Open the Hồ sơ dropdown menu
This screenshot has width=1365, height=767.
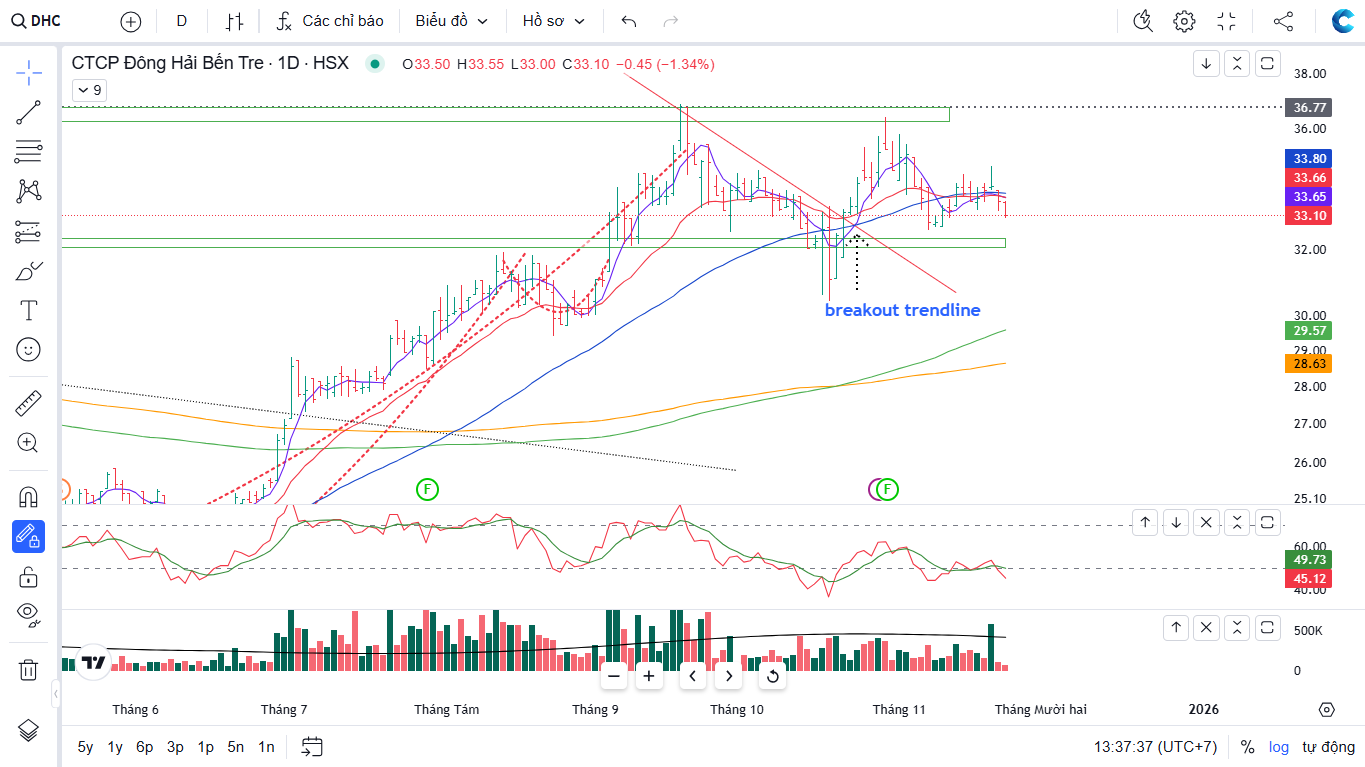click(553, 21)
